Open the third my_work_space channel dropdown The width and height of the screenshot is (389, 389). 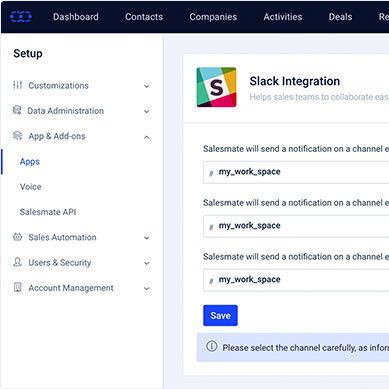[x=296, y=280]
